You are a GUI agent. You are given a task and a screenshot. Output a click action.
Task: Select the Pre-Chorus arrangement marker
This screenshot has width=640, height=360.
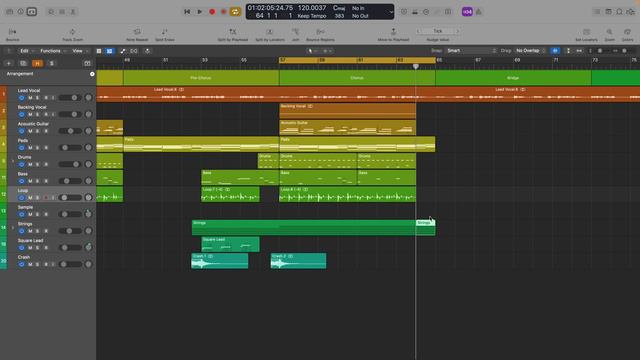(201, 78)
